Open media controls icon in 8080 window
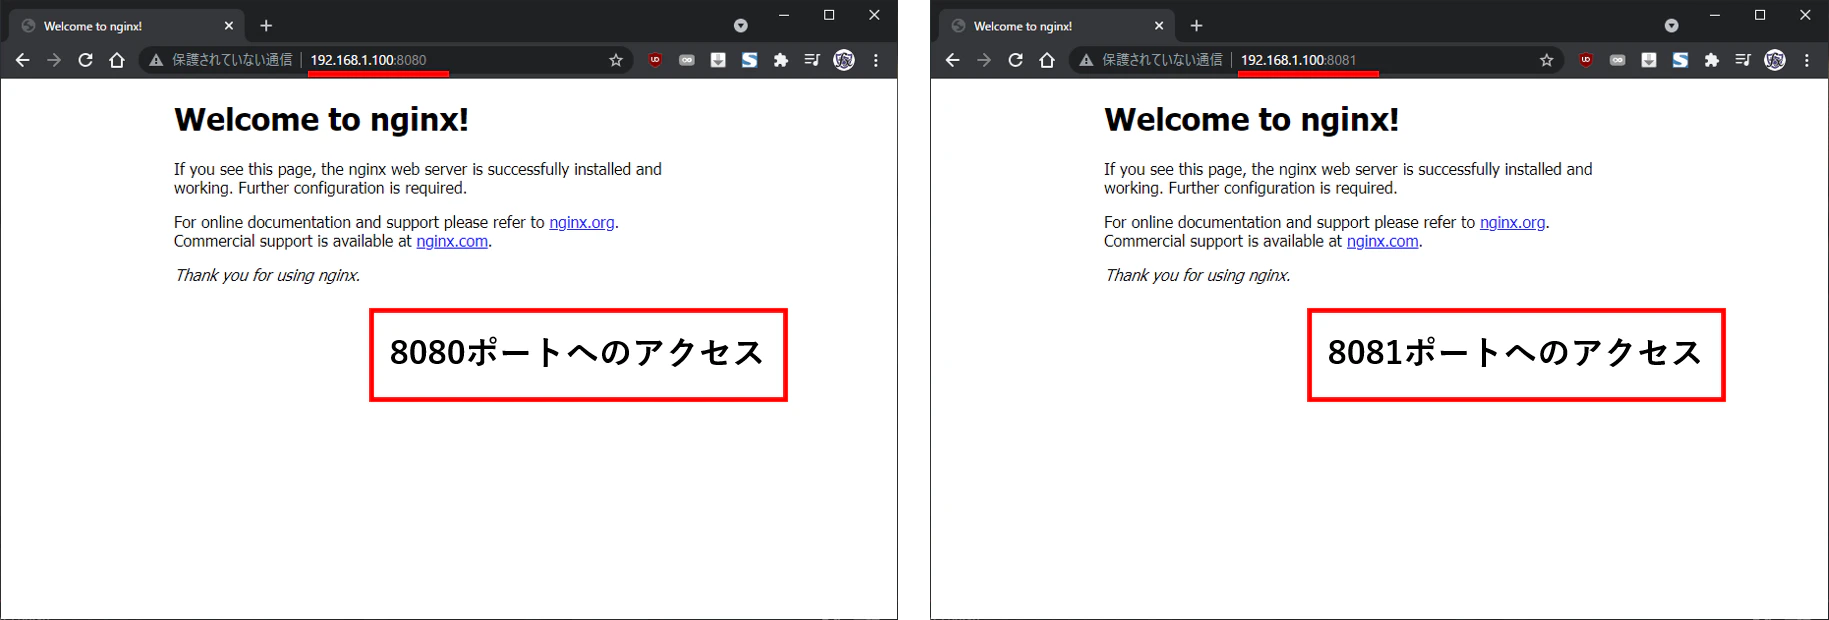Viewport: 1829px width, 620px height. click(x=812, y=60)
